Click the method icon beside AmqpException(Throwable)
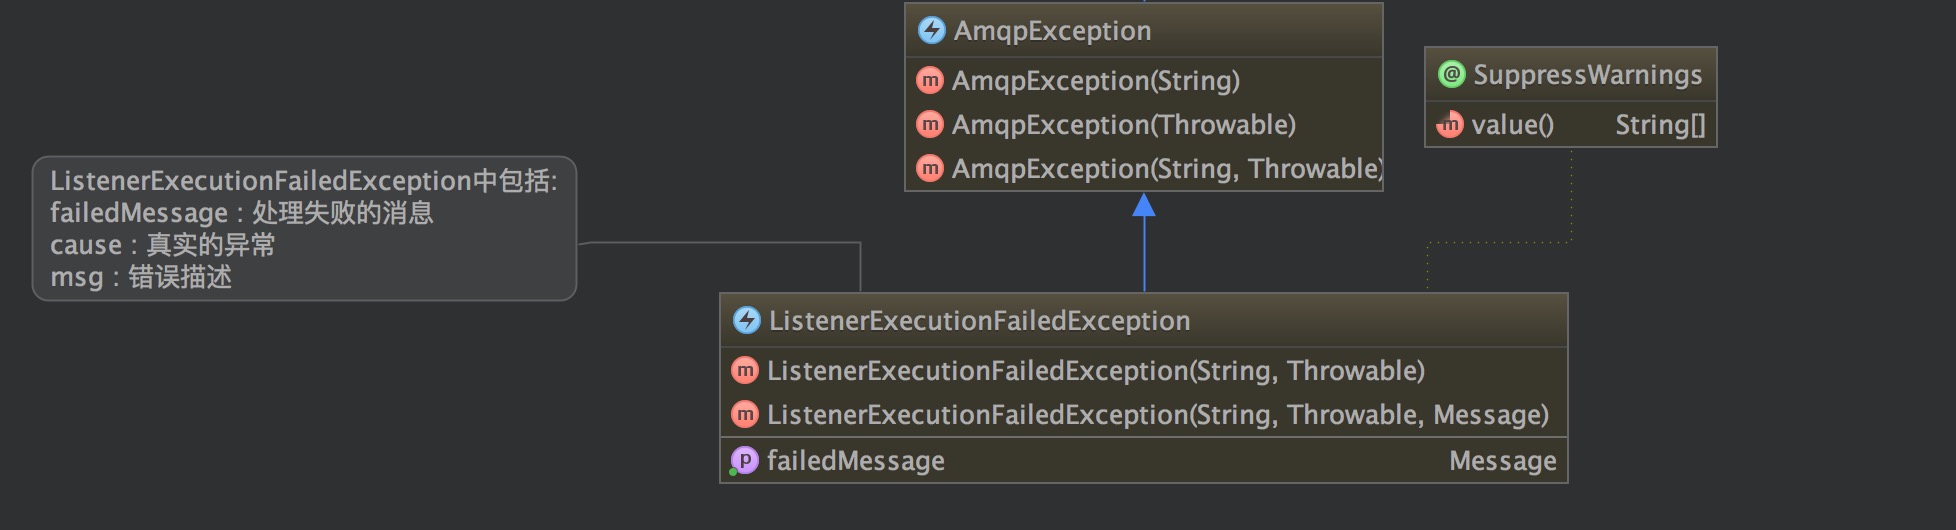Screen dimensions: 1956x530 tap(930, 124)
